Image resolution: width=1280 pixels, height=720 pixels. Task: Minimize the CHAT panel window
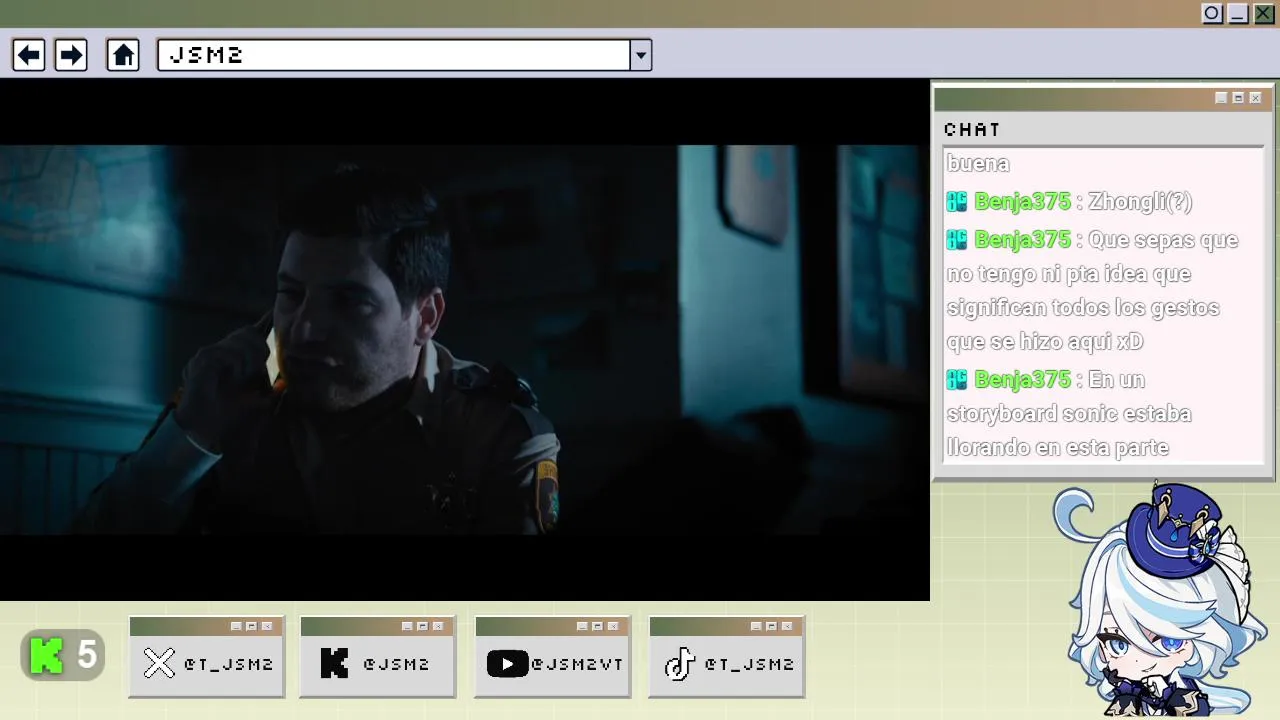click(x=1221, y=98)
